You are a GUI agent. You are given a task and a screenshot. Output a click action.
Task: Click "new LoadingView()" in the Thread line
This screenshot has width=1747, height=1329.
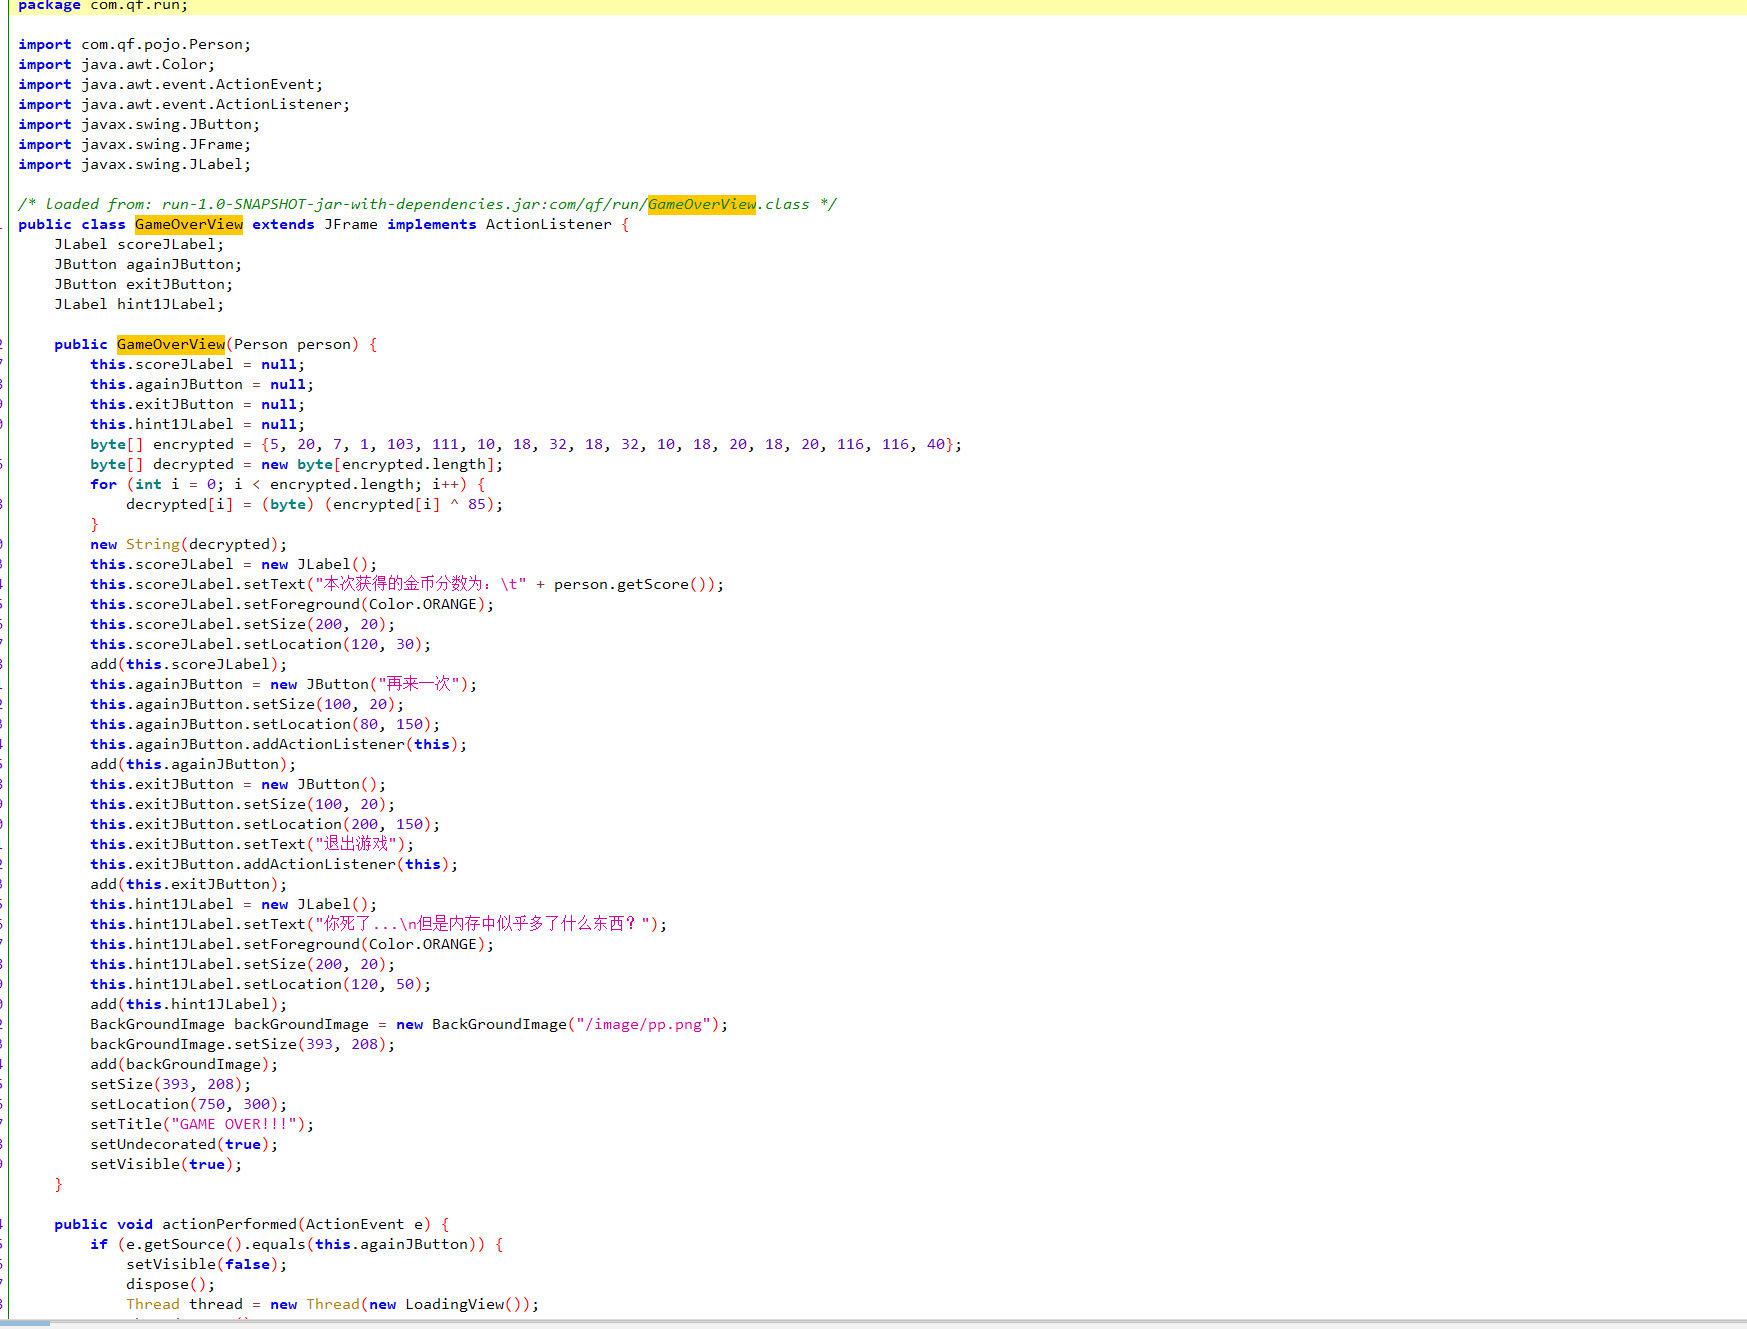[x=450, y=1304]
